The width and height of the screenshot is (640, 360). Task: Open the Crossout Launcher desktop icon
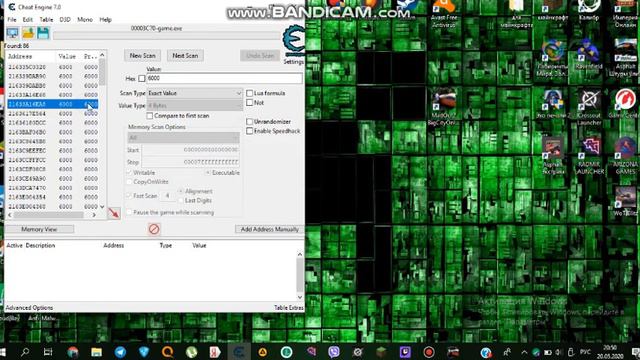[589, 108]
